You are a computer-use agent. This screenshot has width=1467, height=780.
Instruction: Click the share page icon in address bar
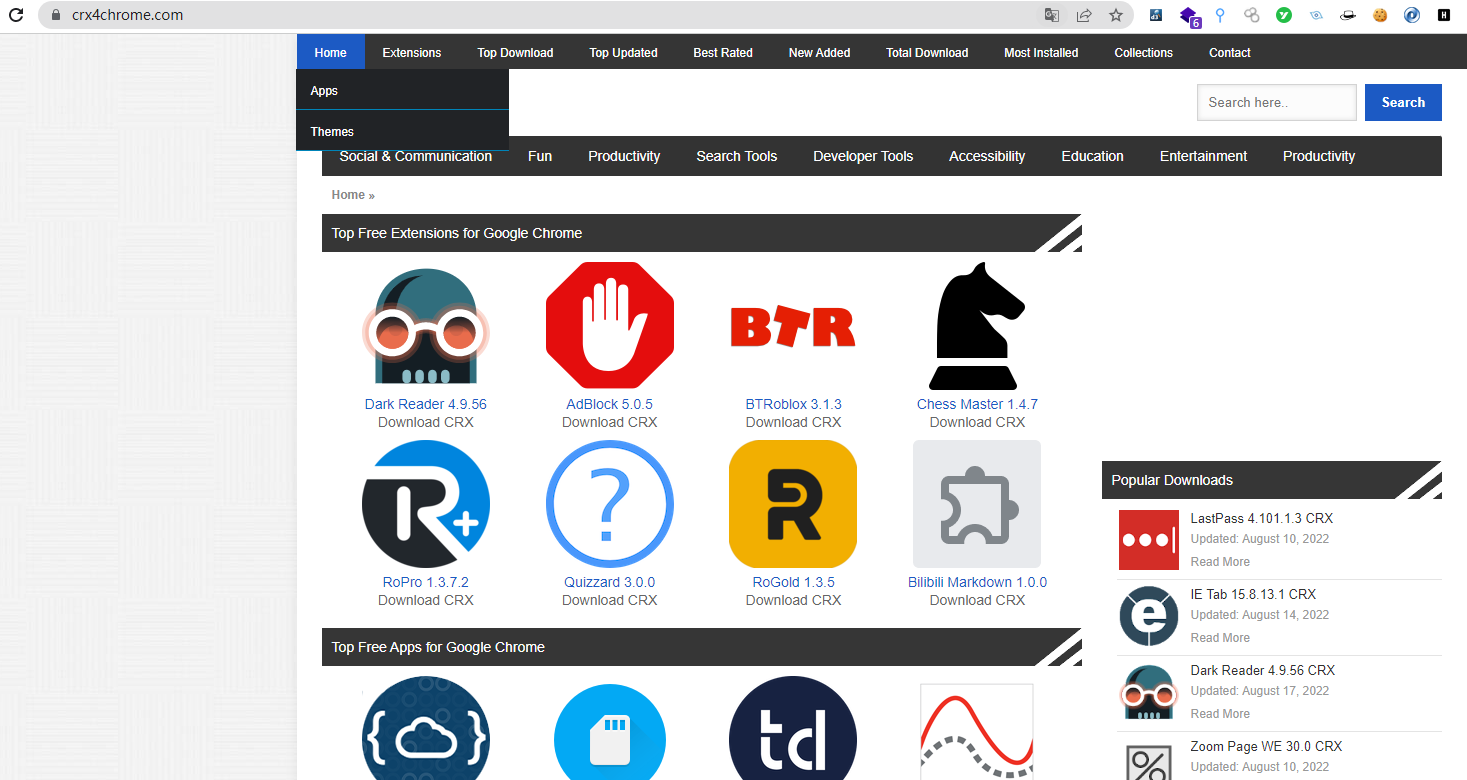pos(1084,15)
